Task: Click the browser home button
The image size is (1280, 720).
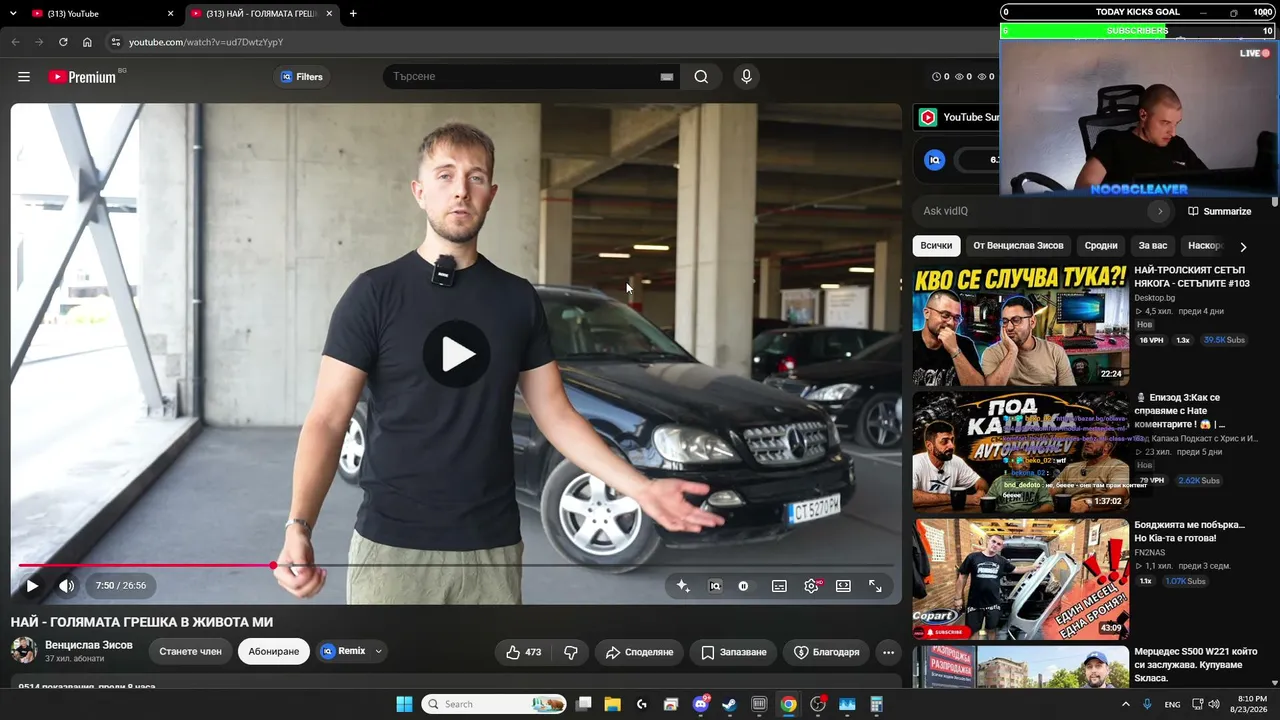Action: 87,42
